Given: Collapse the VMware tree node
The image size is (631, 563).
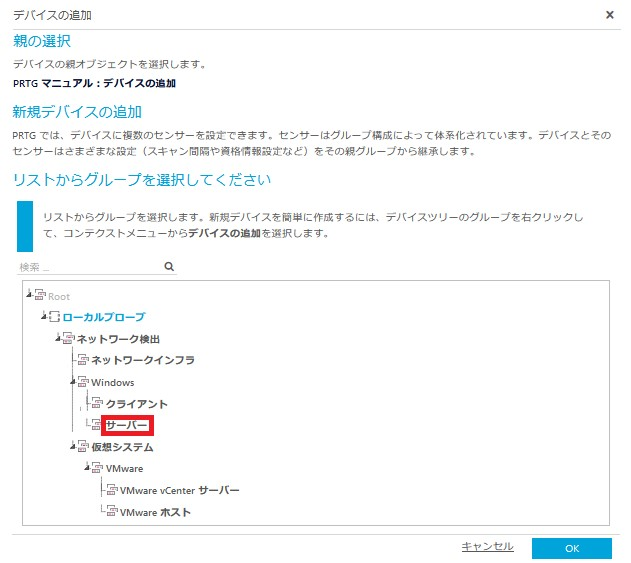Looking at the screenshot, I should point(87,467).
